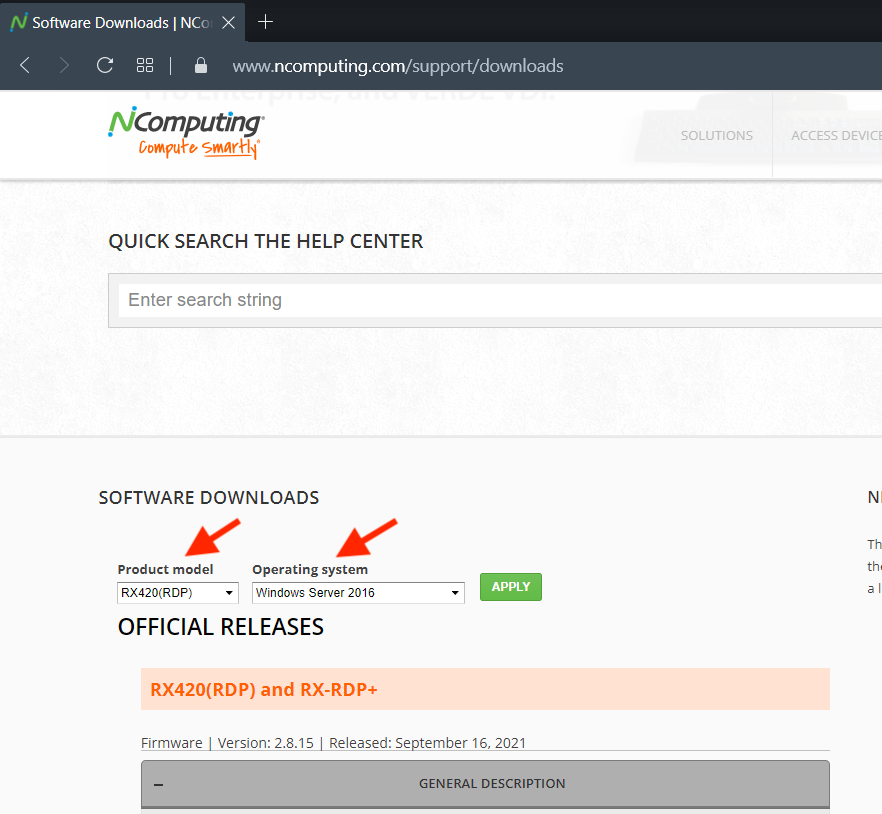
Task: Open a new tab with the plus icon
Action: pyautogui.click(x=265, y=22)
